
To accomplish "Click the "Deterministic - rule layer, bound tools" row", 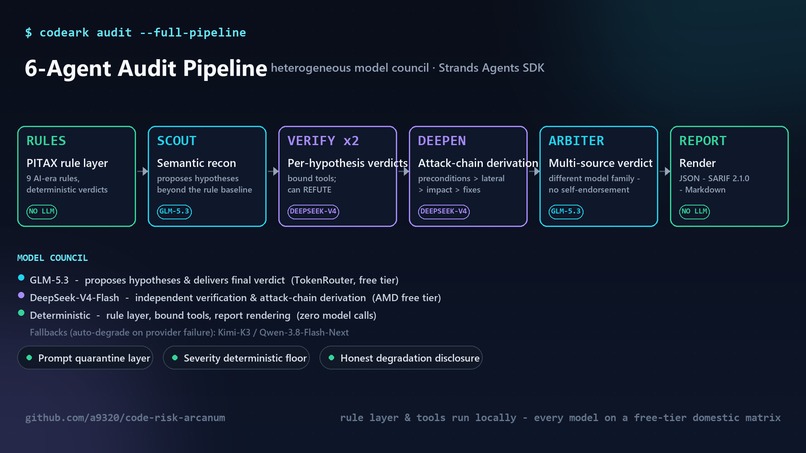I will 203,315.
